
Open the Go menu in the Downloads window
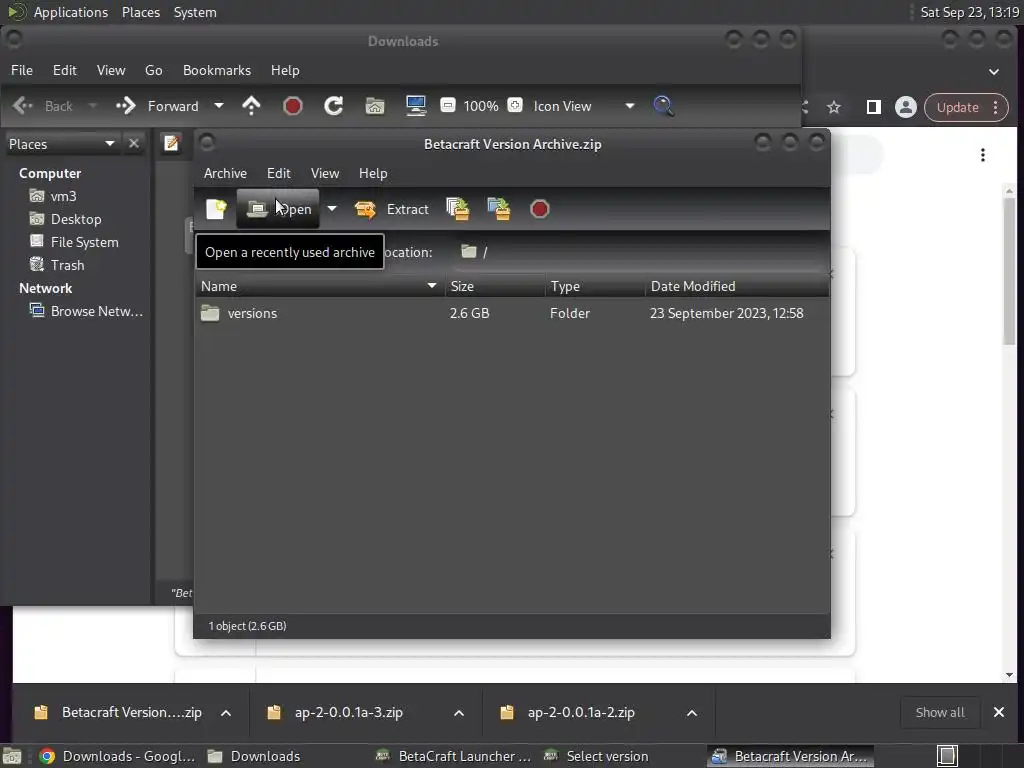click(153, 70)
